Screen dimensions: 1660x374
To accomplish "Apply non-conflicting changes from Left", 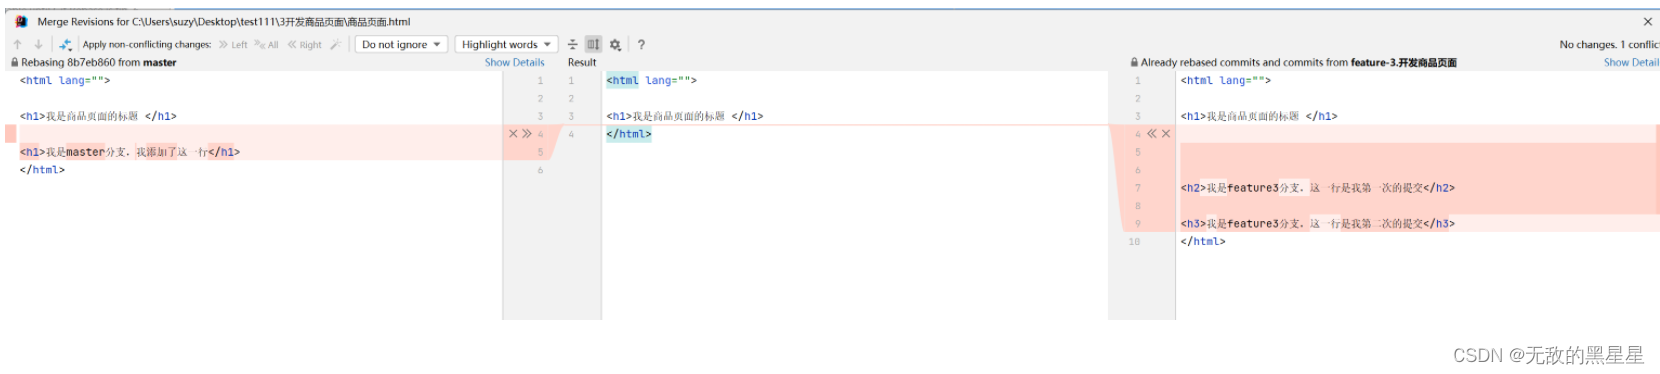I will [233, 44].
